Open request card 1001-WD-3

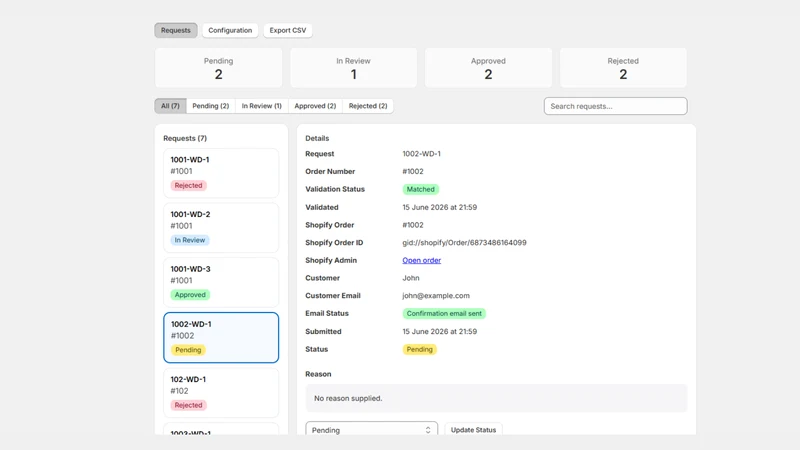click(221, 282)
